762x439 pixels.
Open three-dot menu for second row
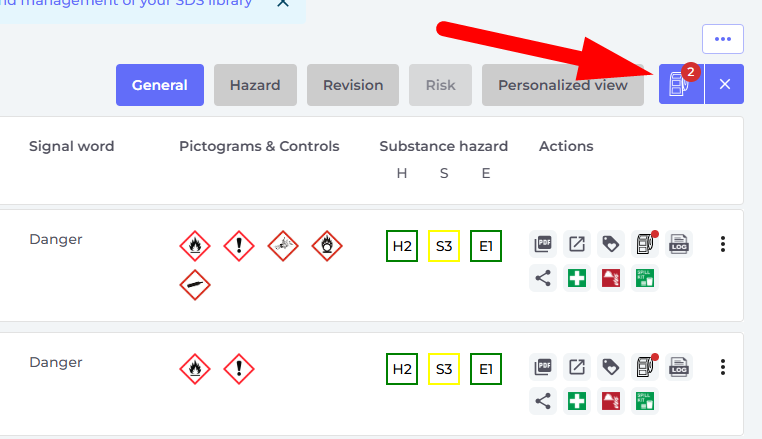tap(723, 367)
